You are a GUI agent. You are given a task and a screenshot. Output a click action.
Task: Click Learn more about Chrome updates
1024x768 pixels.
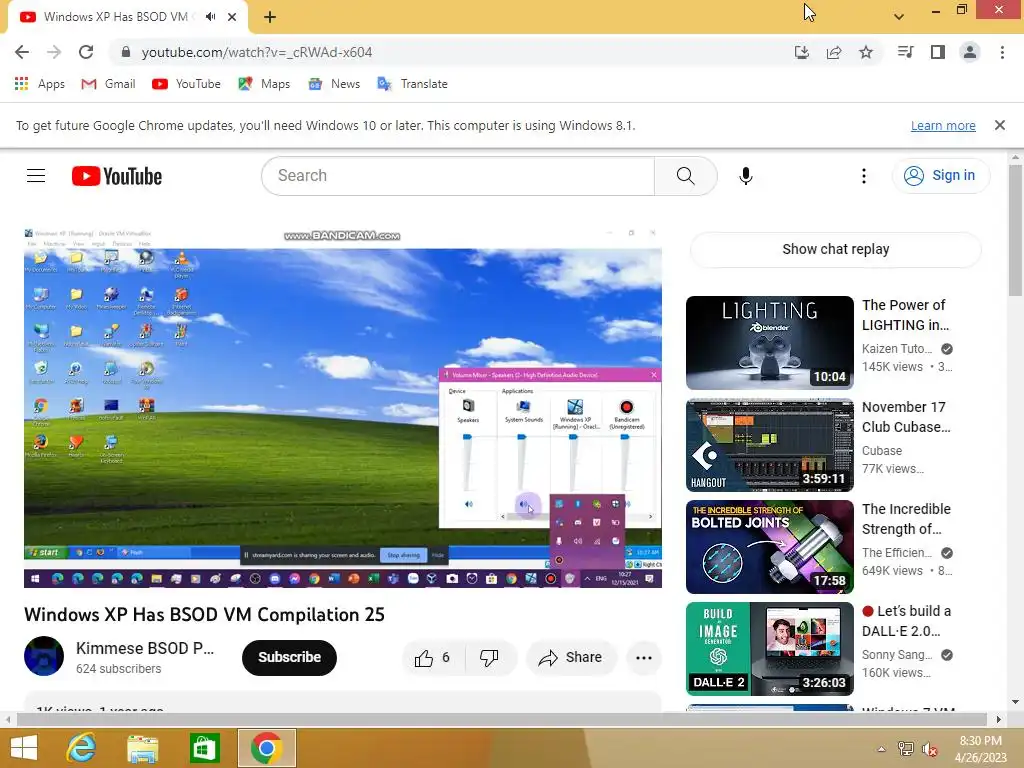pyautogui.click(x=943, y=125)
